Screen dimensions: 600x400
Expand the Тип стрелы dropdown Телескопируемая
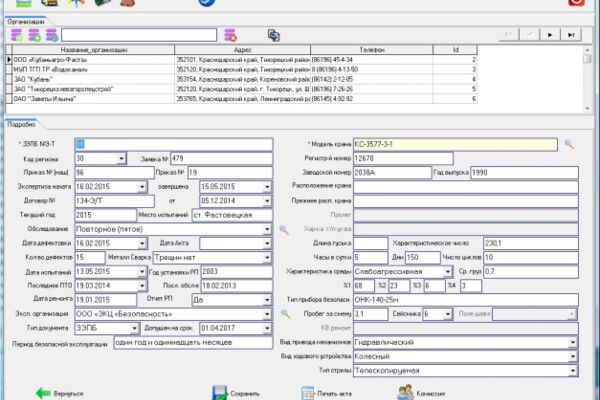[x=573, y=371]
